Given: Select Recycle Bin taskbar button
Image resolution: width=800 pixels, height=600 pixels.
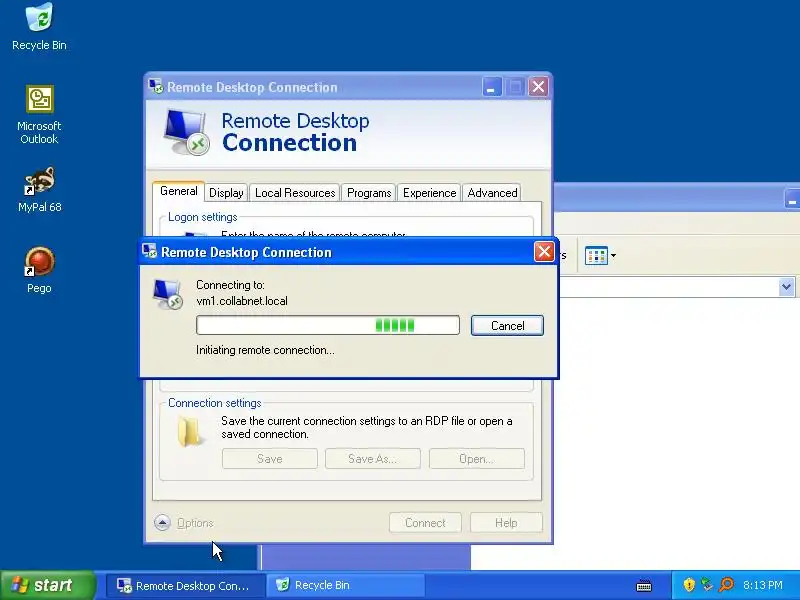Looking at the screenshot, I should [x=345, y=585].
